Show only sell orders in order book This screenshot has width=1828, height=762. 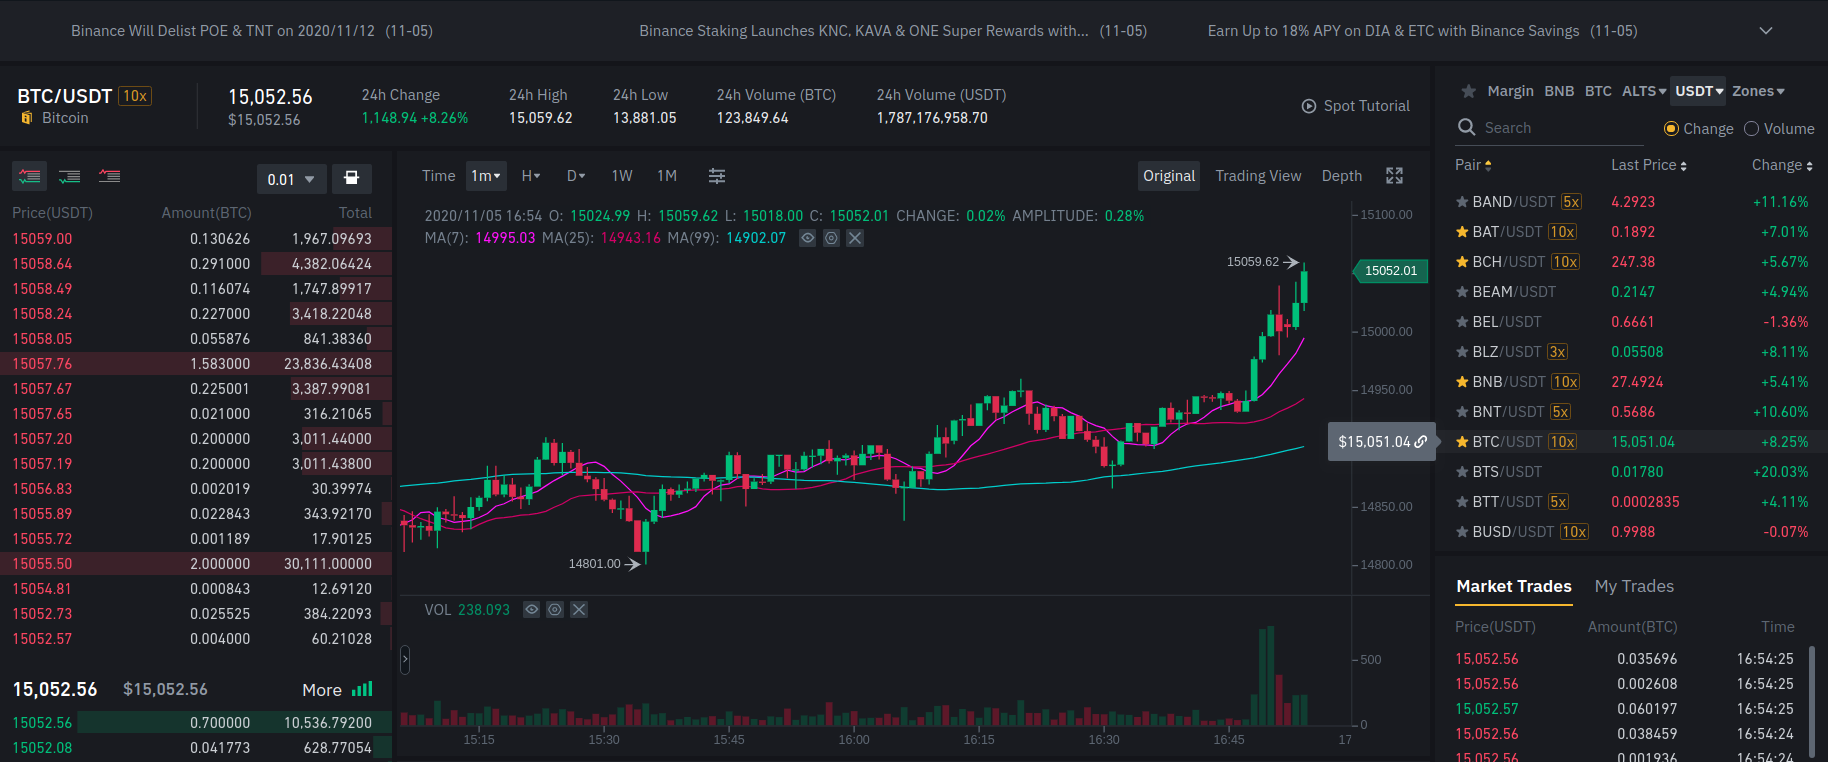109,177
